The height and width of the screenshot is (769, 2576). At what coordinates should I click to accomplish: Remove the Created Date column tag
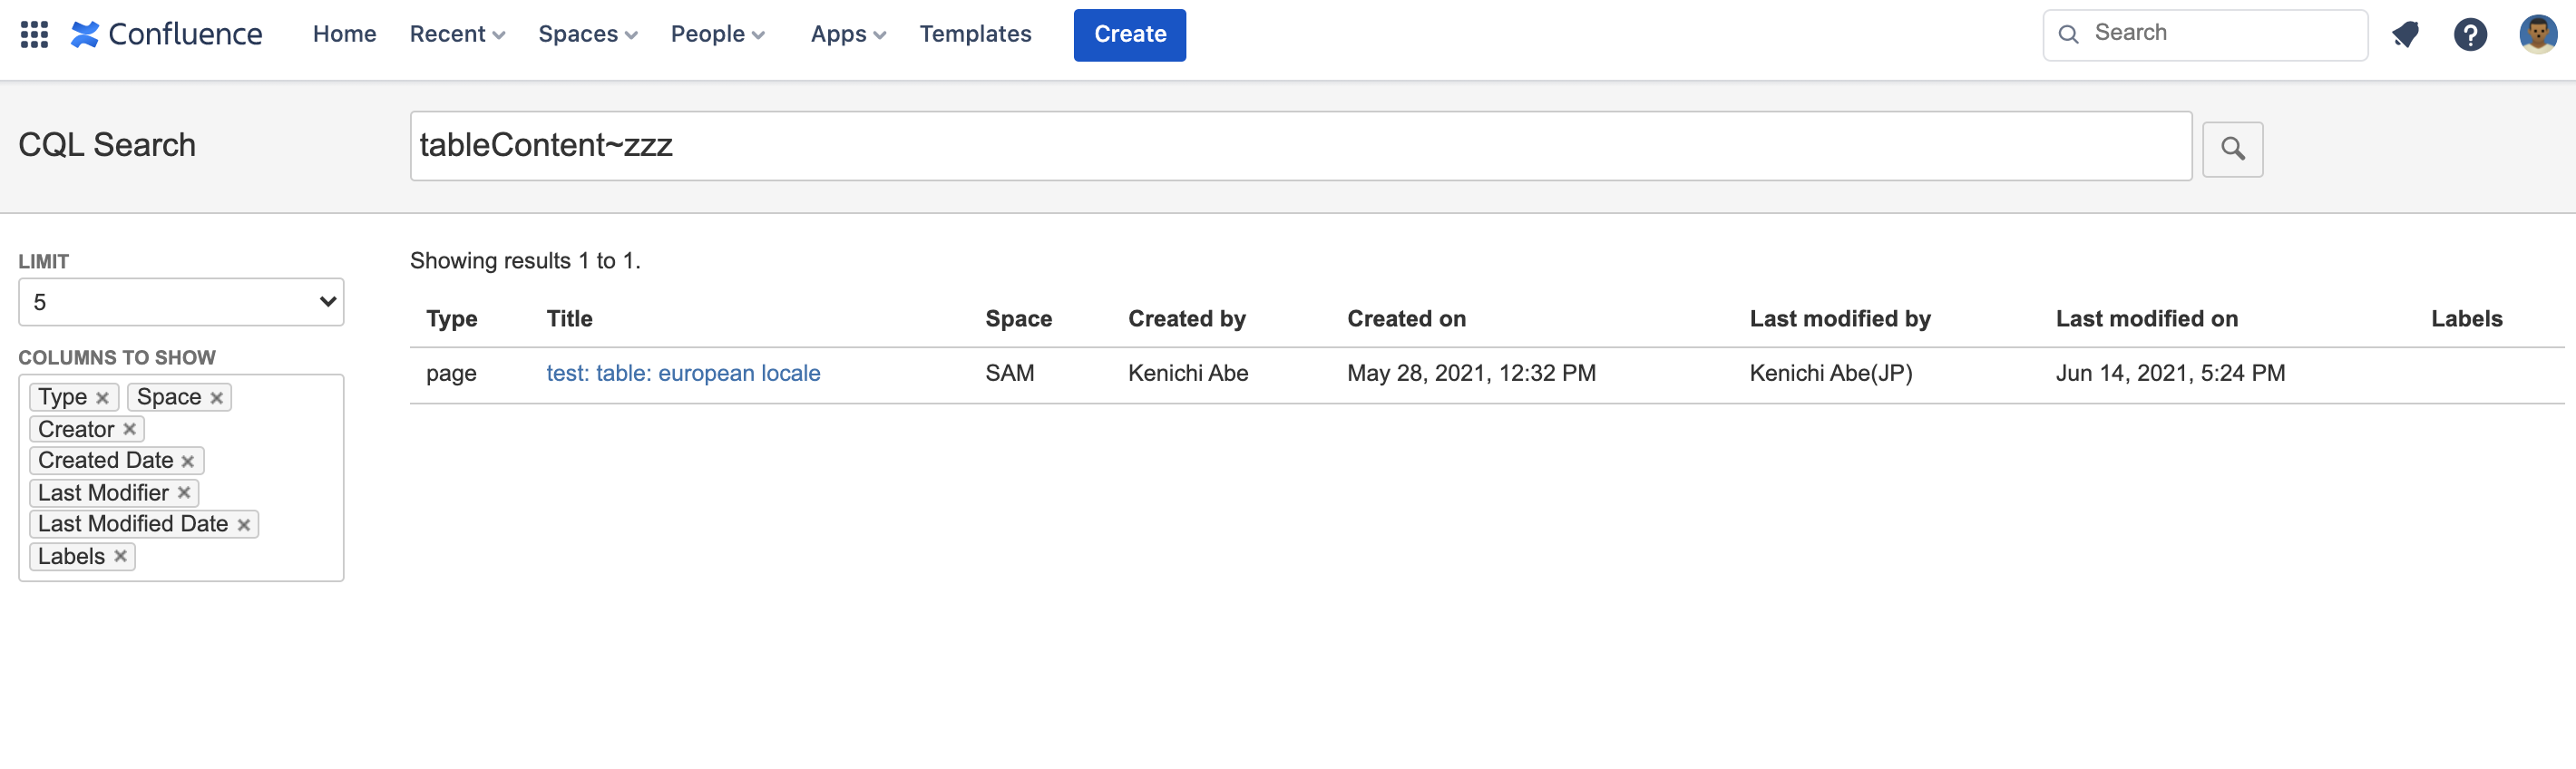pos(188,461)
